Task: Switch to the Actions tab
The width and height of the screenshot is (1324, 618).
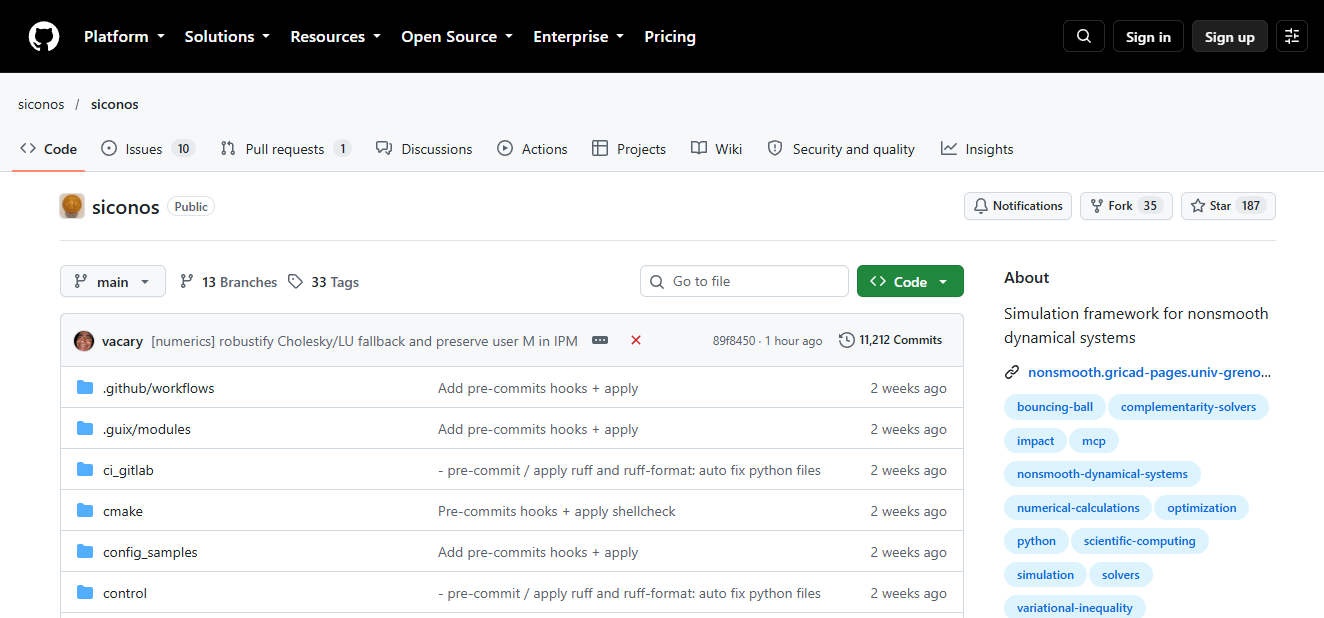Action: (532, 149)
